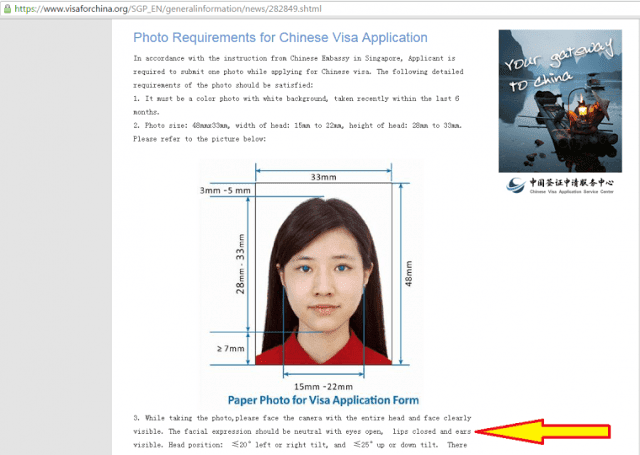The height and width of the screenshot is (455, 640).
Task: Click the paragraph about lips closed and ears
Action: (x=302, y=431)
